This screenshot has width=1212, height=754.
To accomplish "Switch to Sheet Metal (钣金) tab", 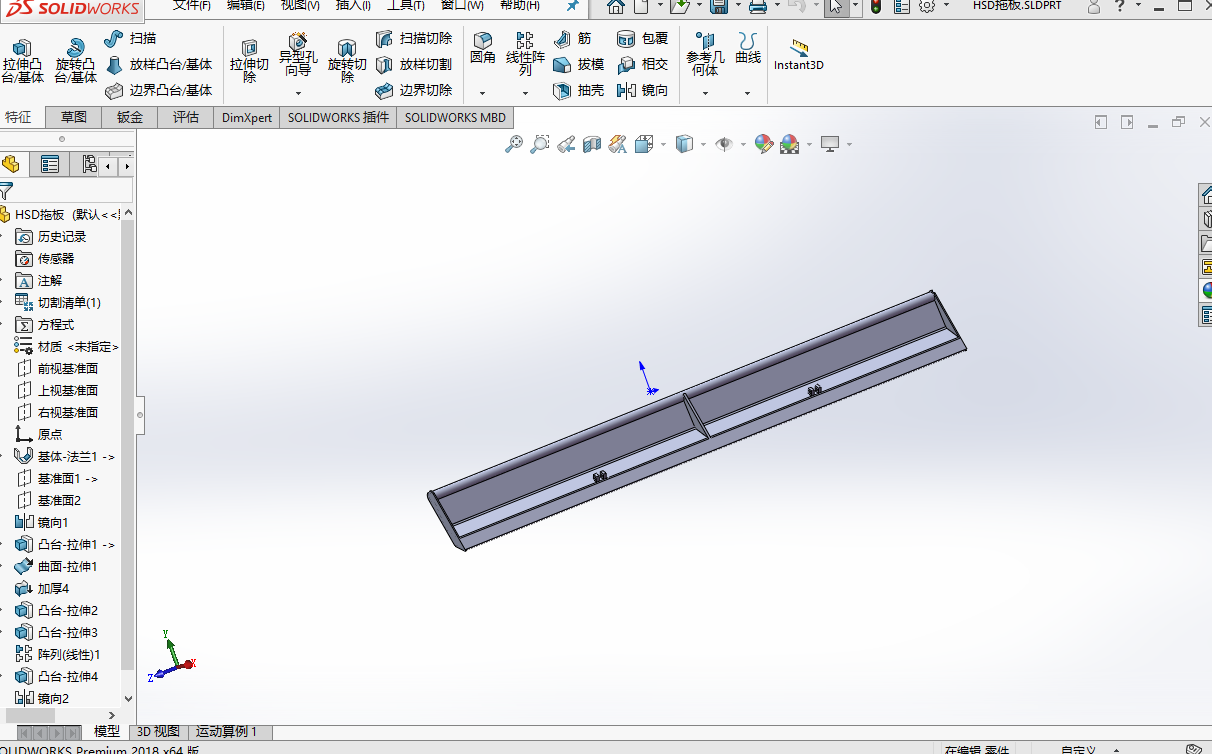I will 130,117.
